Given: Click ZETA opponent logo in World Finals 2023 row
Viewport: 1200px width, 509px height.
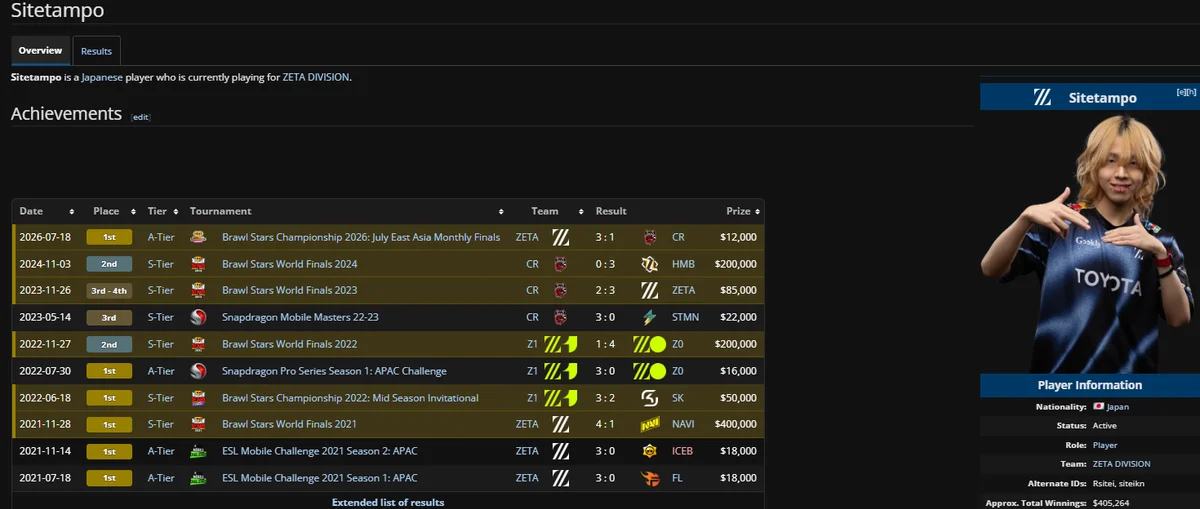Looking at the screenshot, I should [650, 291].
